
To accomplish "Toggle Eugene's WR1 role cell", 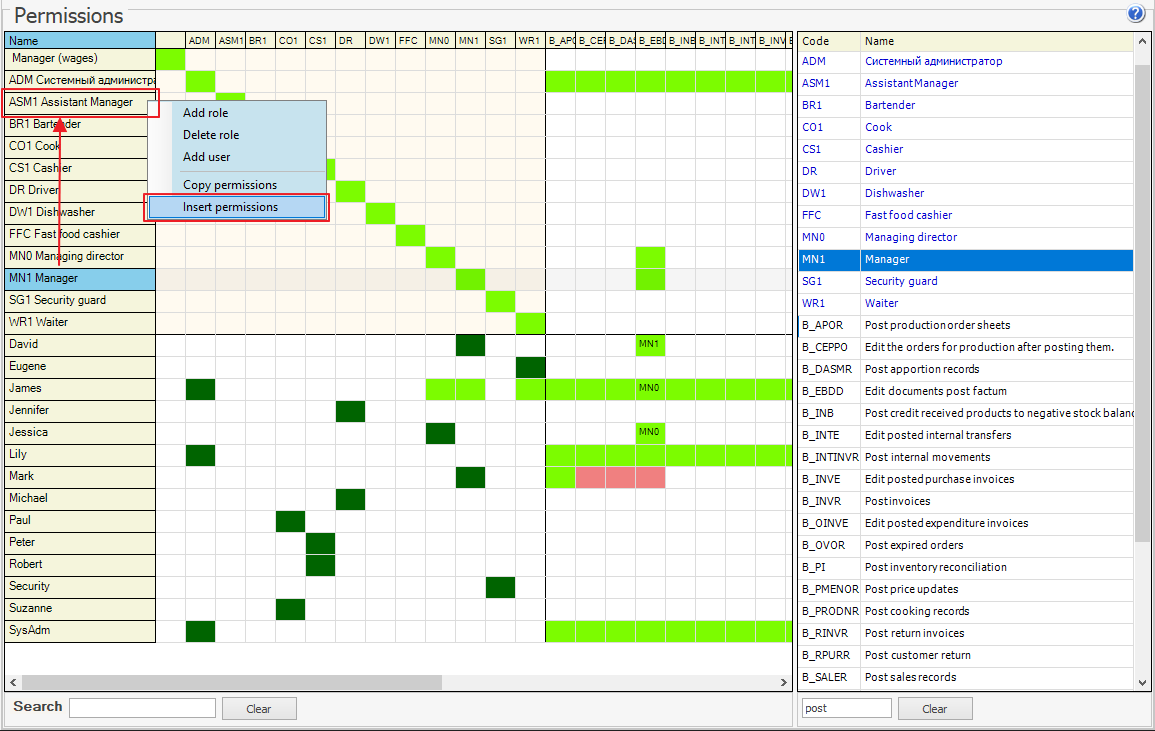I will pyautogui.click(x=530, y=367).
